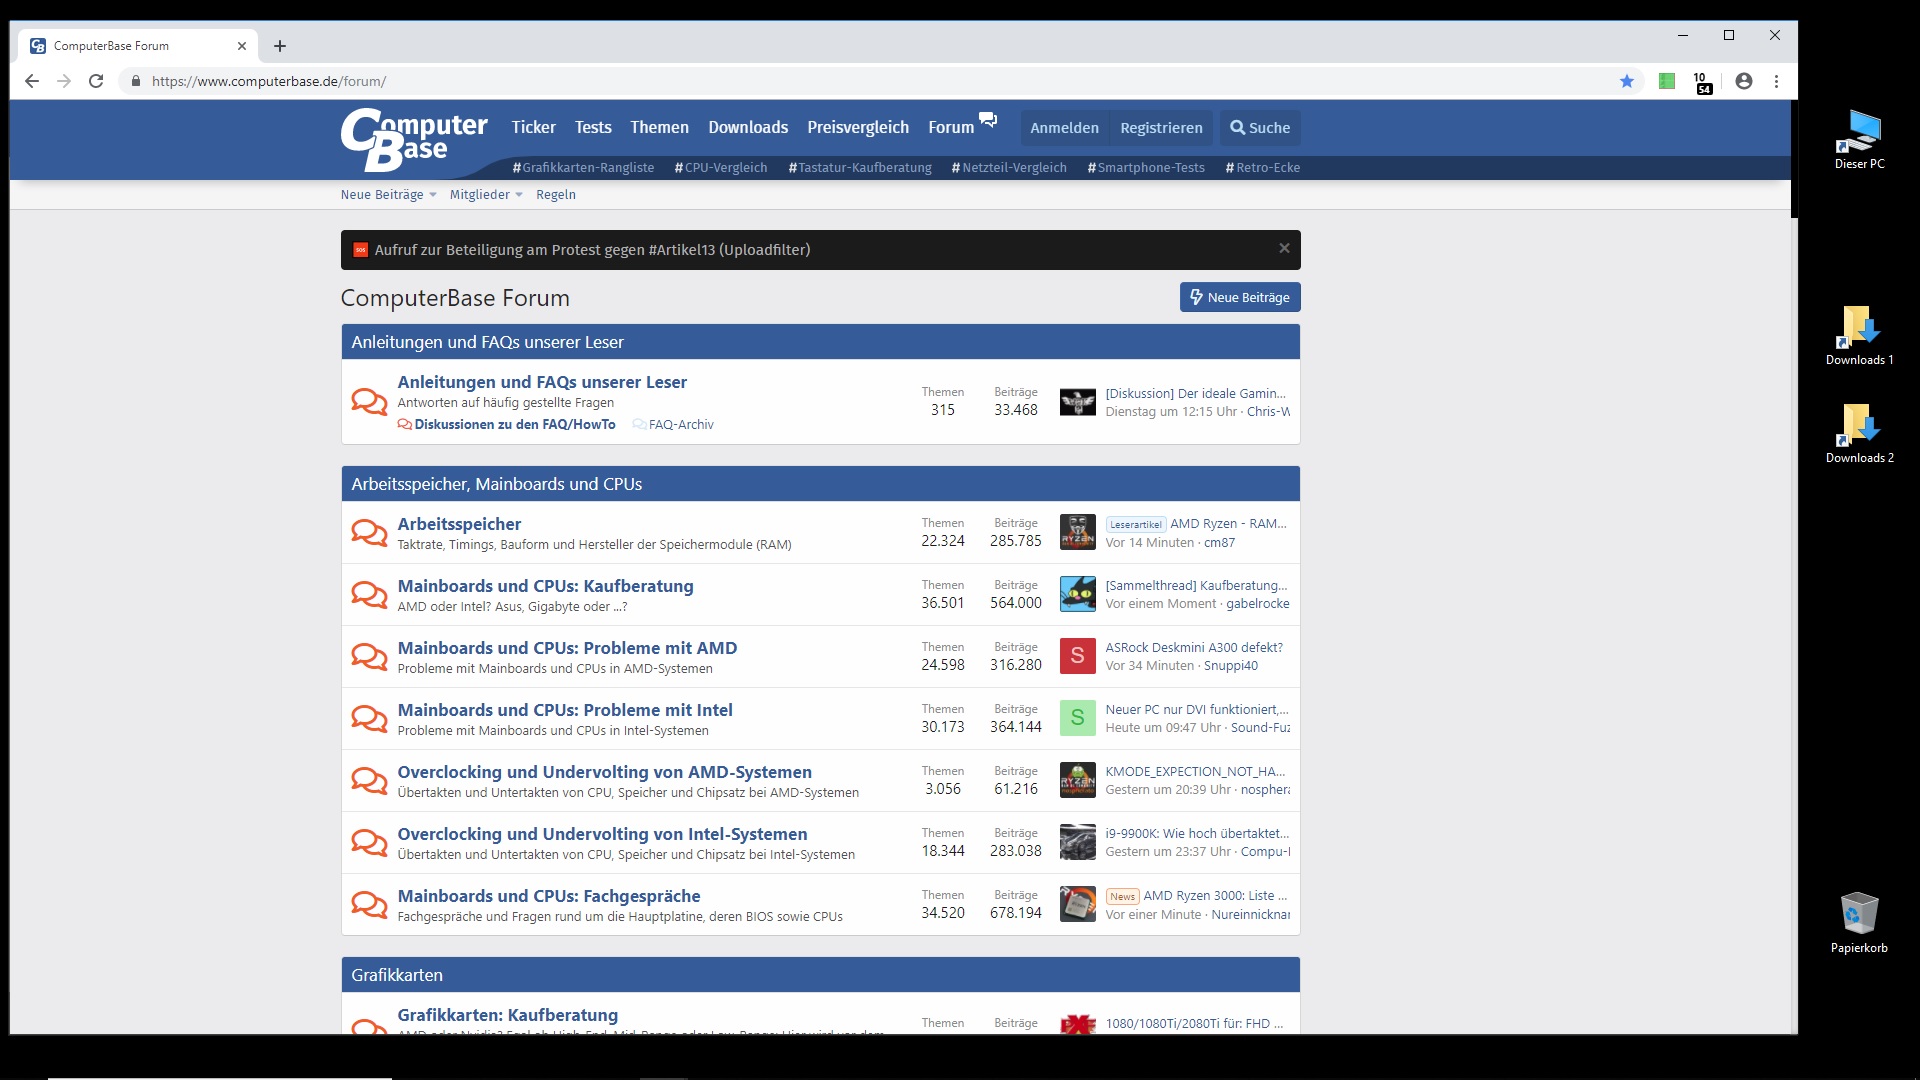Expand the Neue Beiträge dropdown
This screenshot has height=1080, width=1920.
click(x=432, y=195)
